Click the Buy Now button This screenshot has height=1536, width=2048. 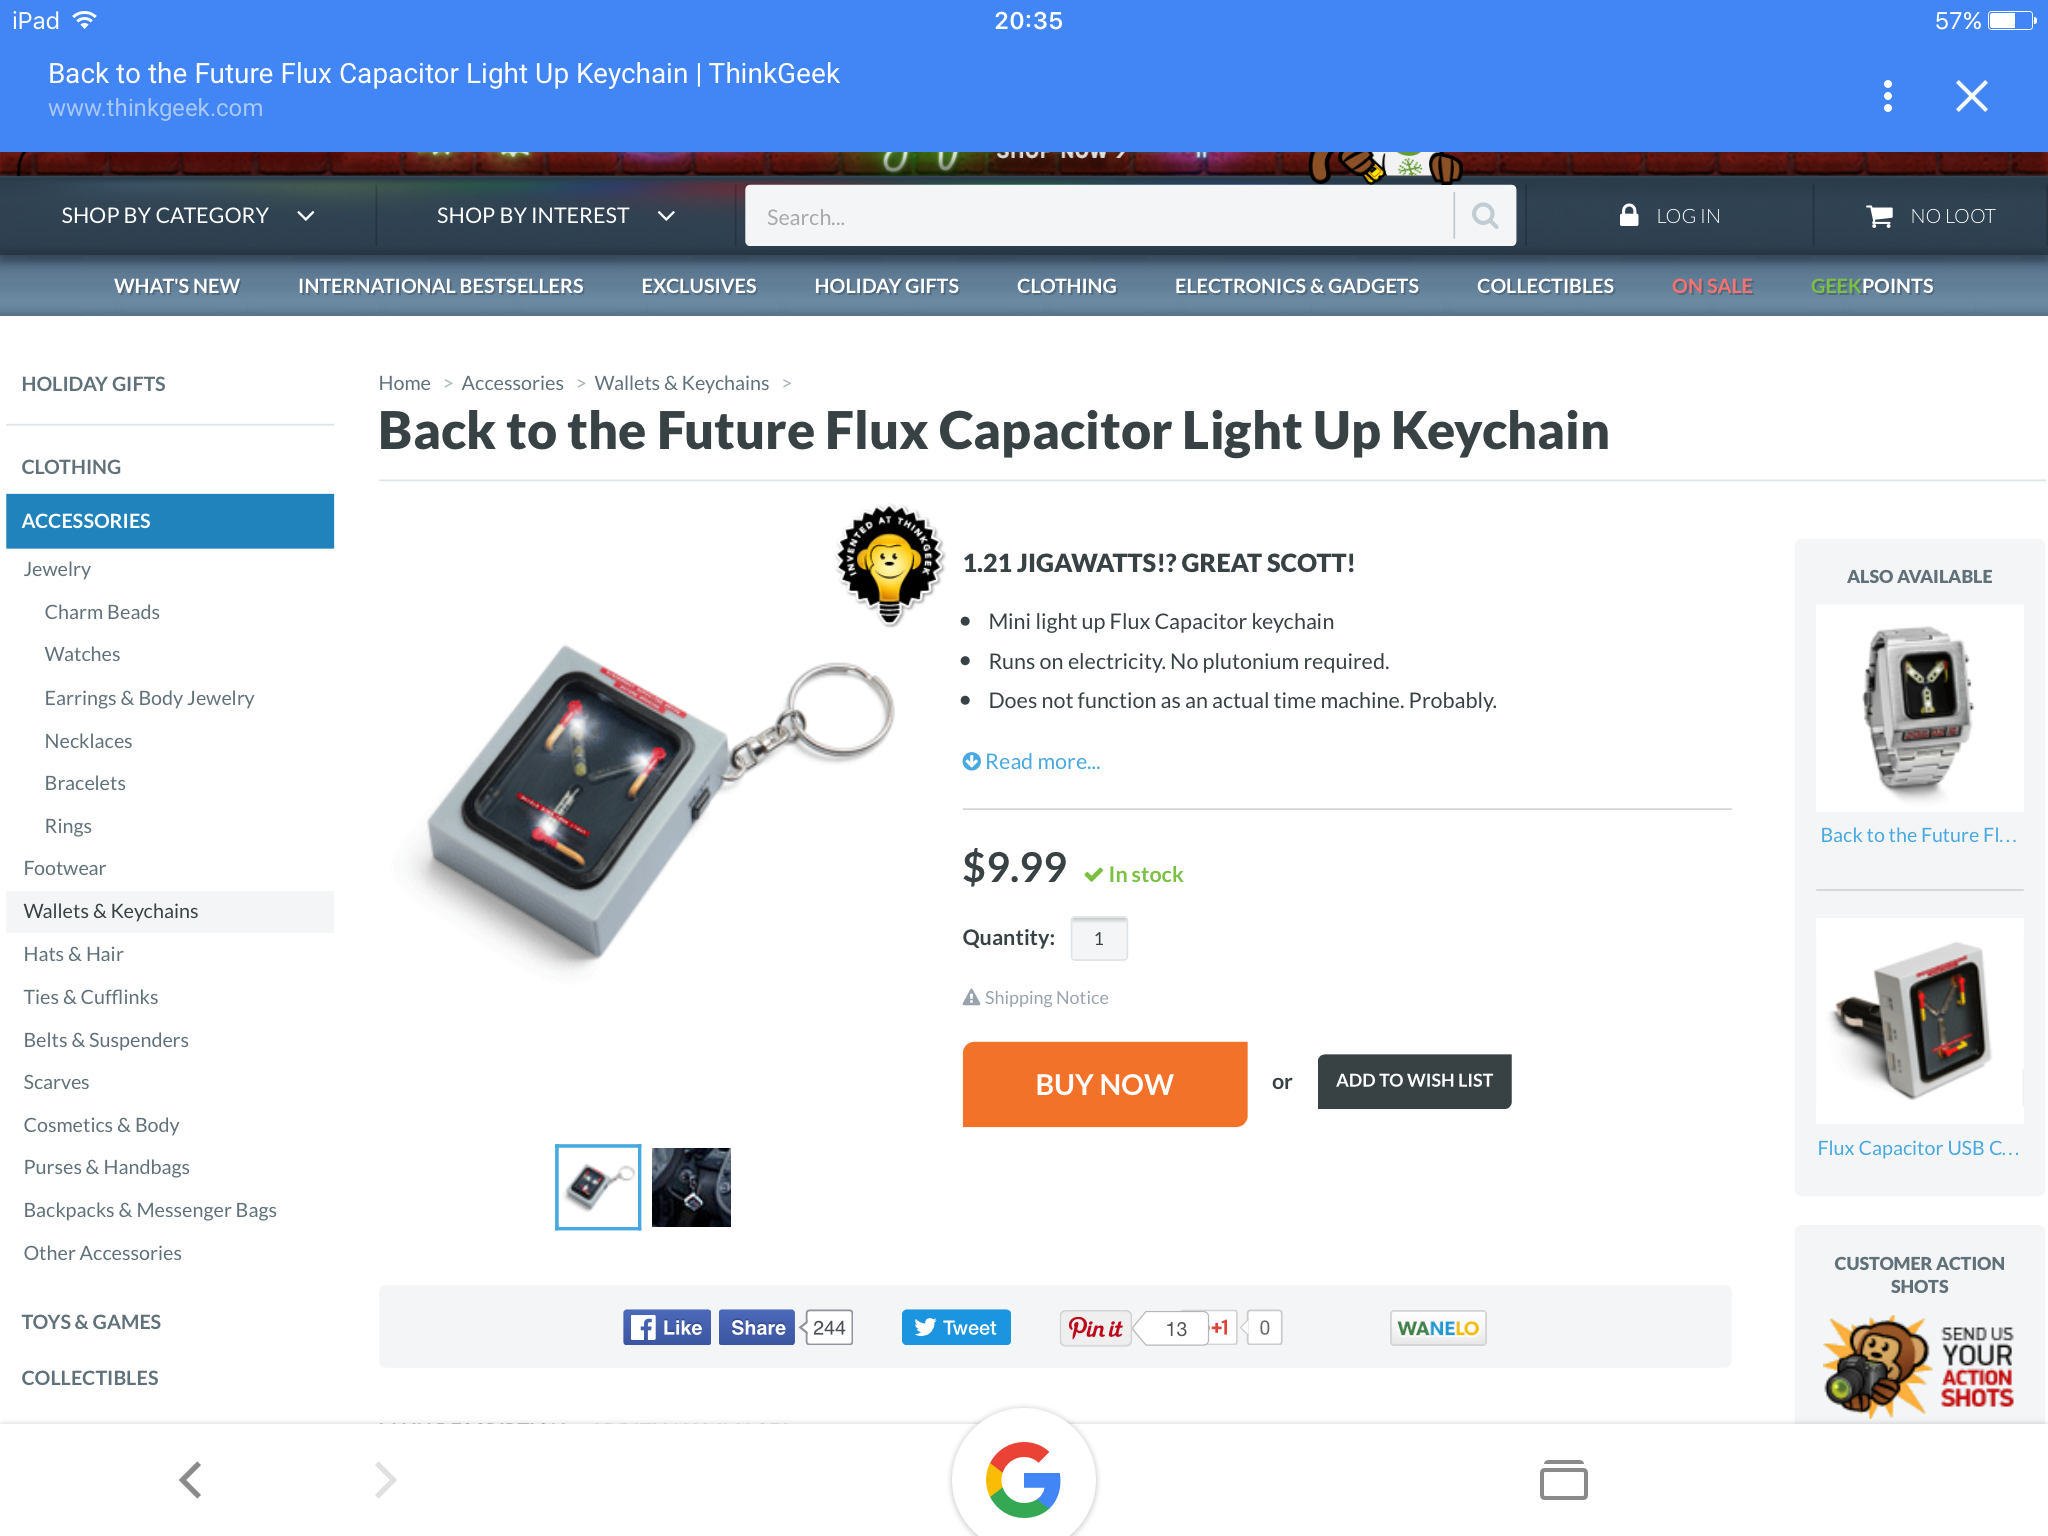click(x=1104, y=1084)
